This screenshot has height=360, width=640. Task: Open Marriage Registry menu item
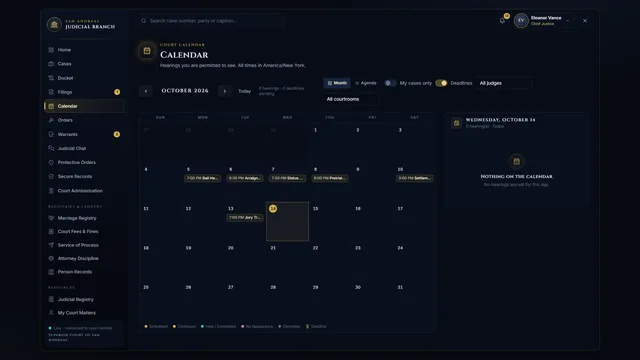tap(84, 218)
